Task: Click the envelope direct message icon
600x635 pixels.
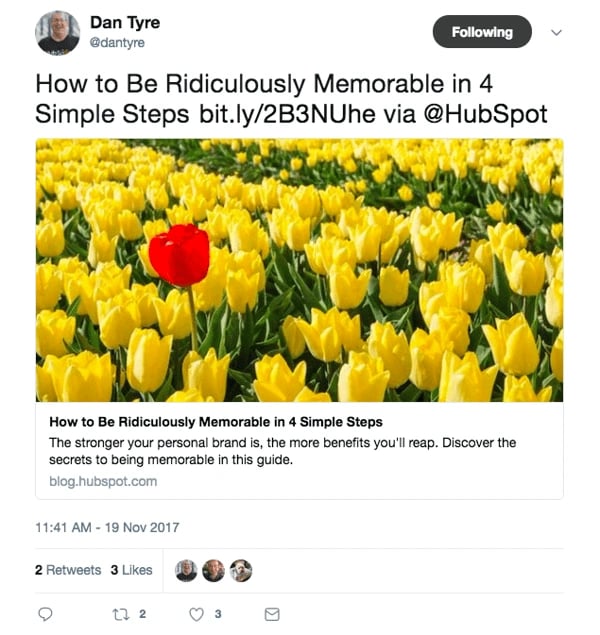Action: point(271,613)
